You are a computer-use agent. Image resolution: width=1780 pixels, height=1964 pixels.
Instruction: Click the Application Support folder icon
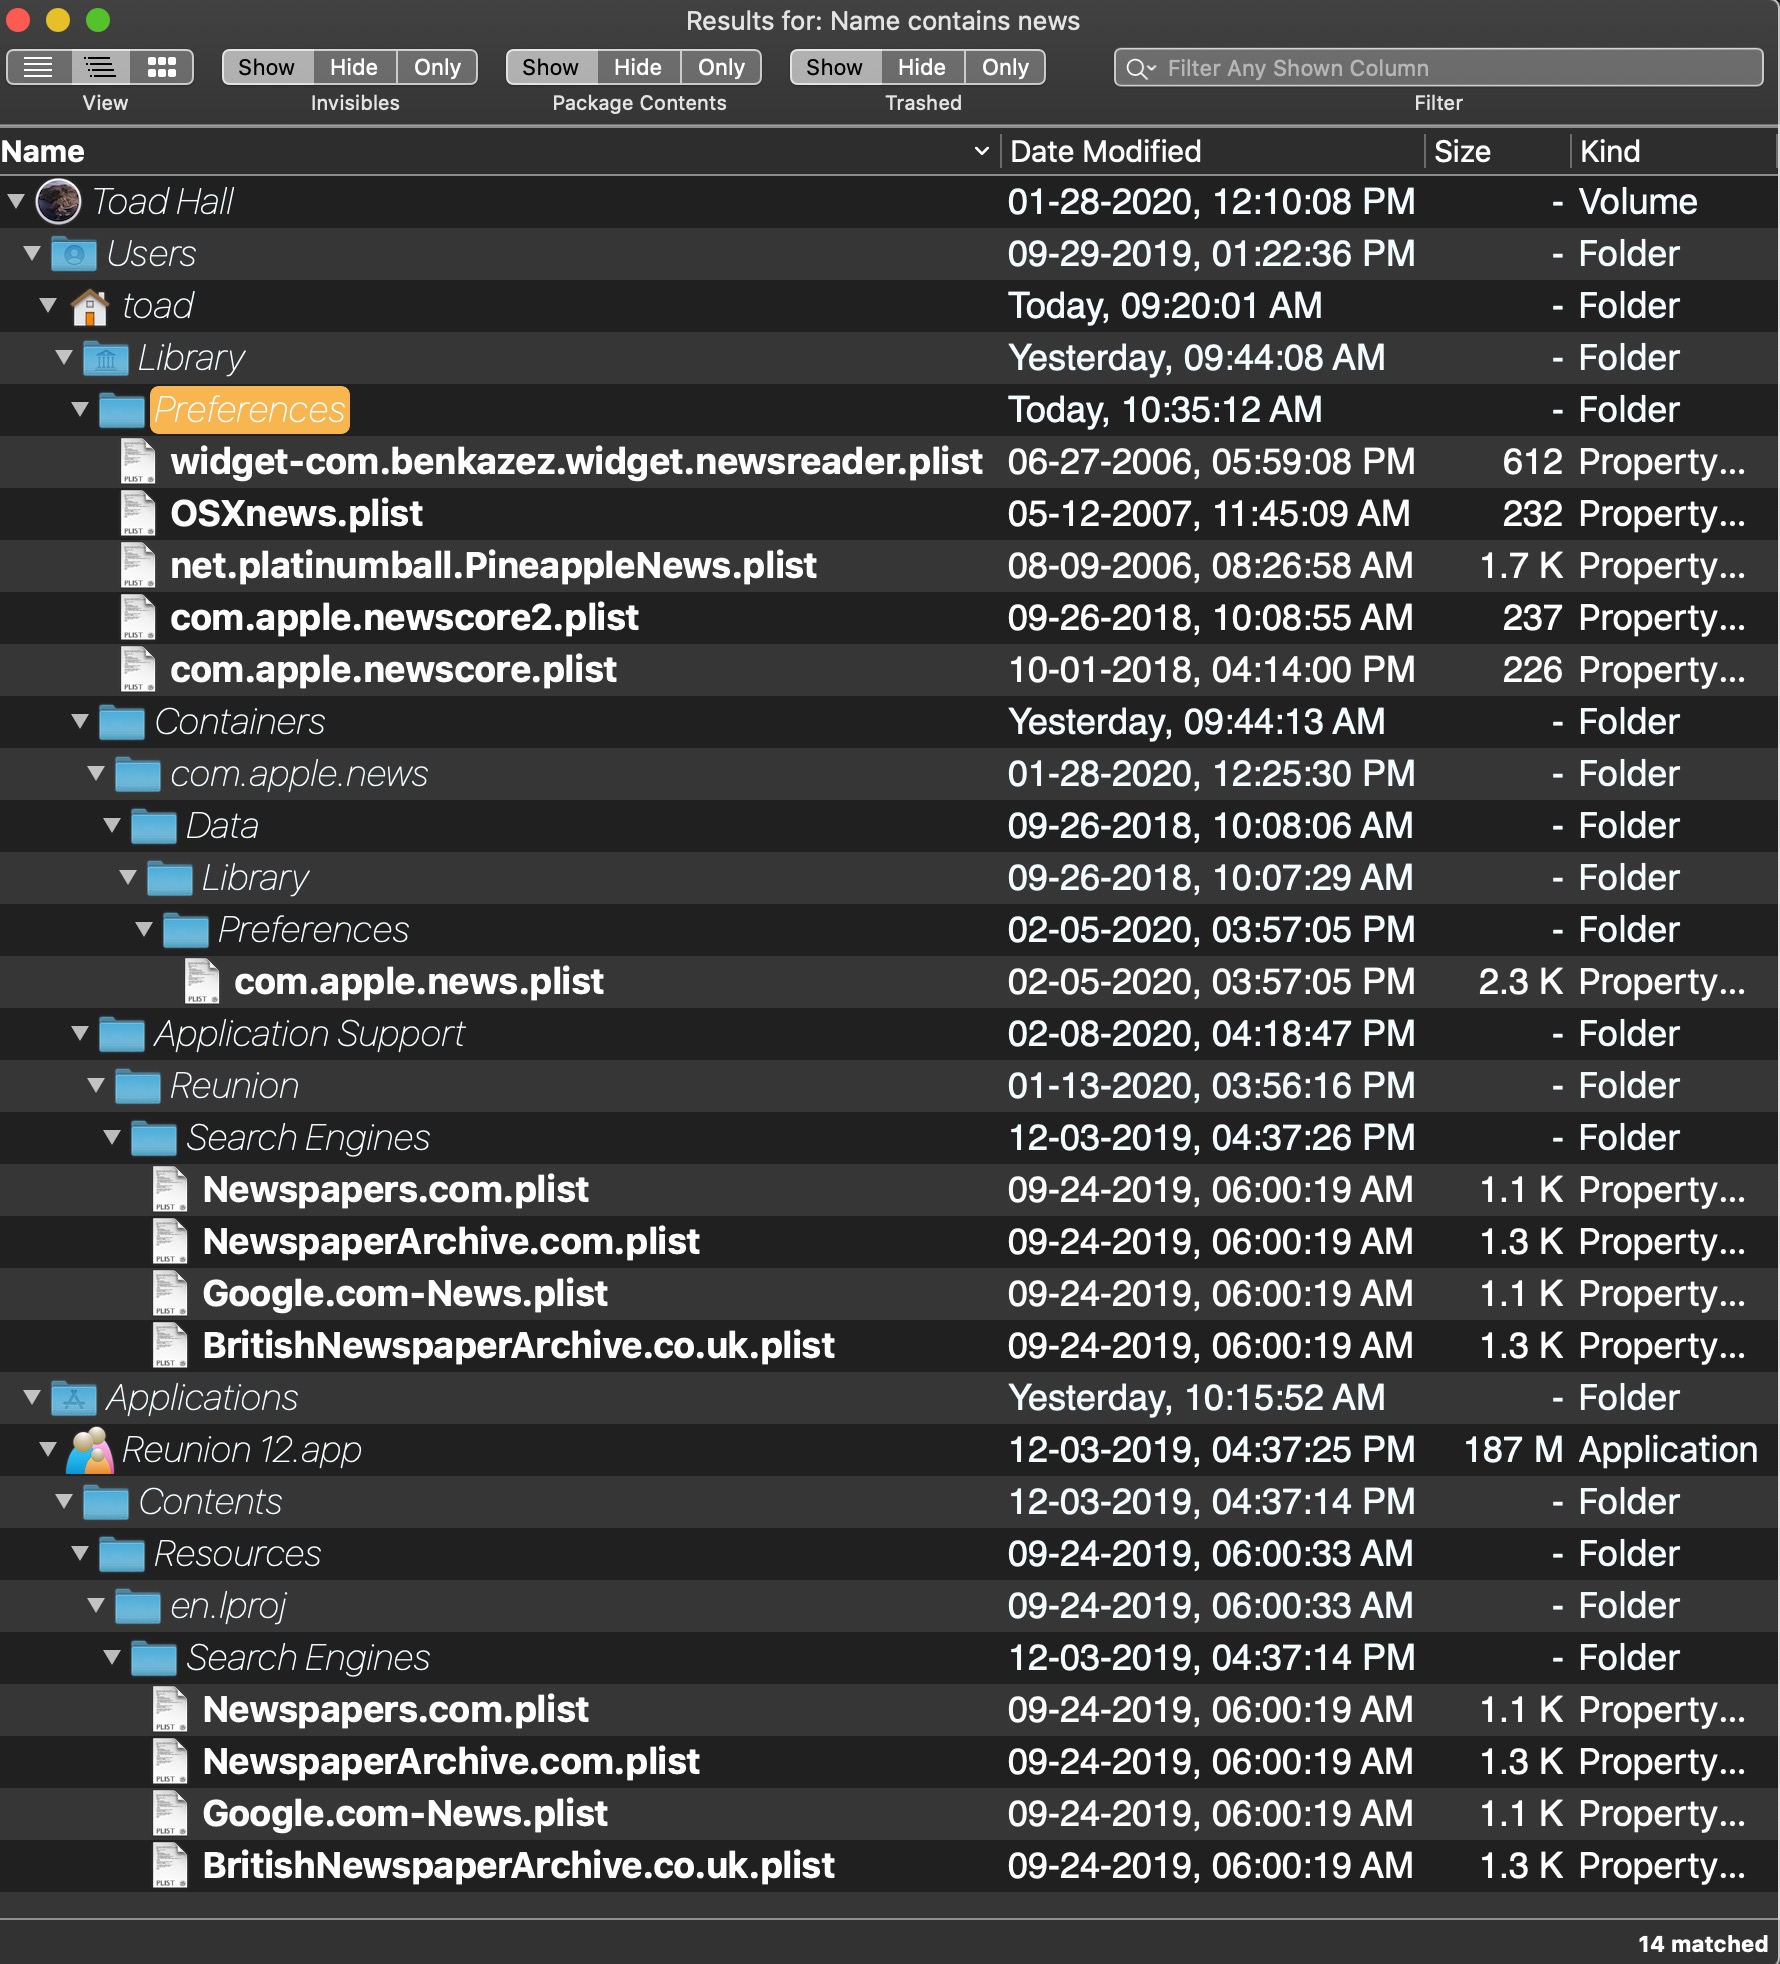point(122,1034)
